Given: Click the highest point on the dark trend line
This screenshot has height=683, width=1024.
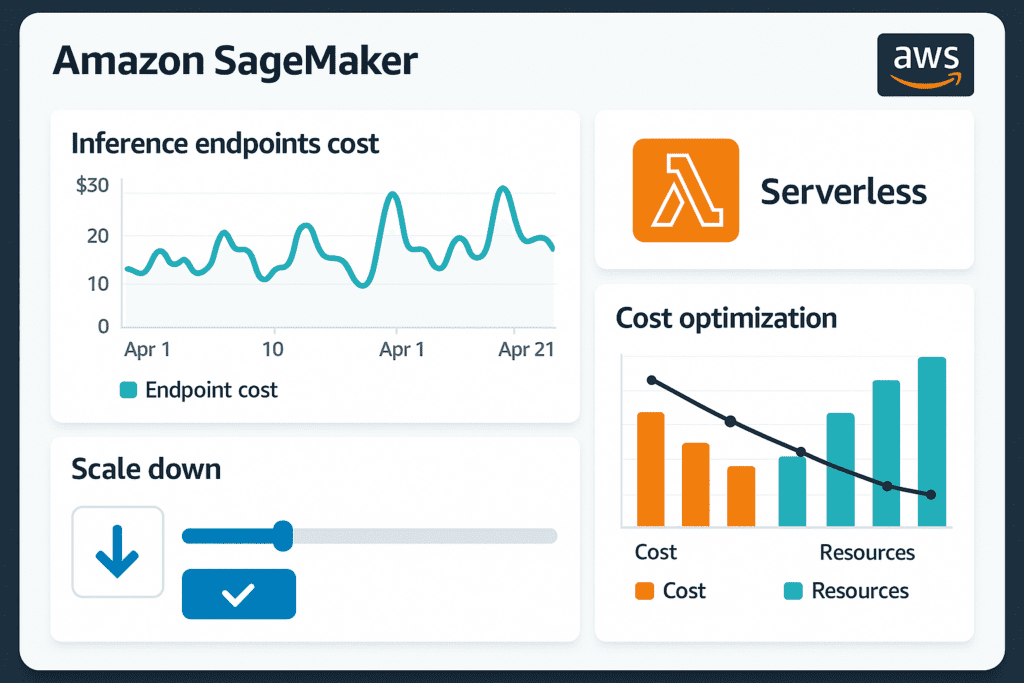Looking at the screenshot, I should [651, 380].
